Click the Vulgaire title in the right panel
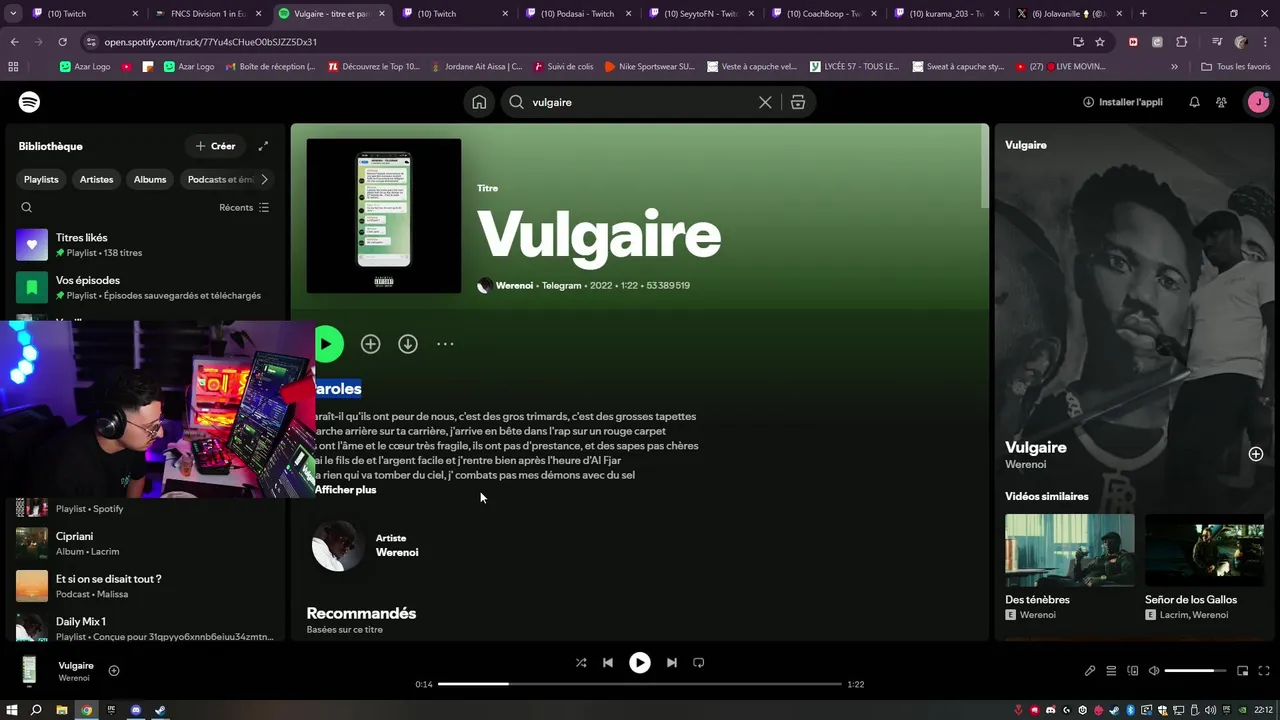 pyautogui.click(x=1036, y=447)
